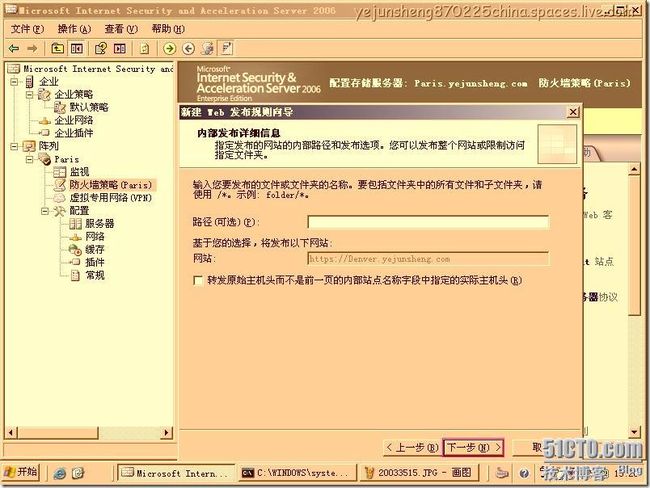The image size is (650, 488).
Task: Click the 监视 monitoring icon
Action: [60, 172]
